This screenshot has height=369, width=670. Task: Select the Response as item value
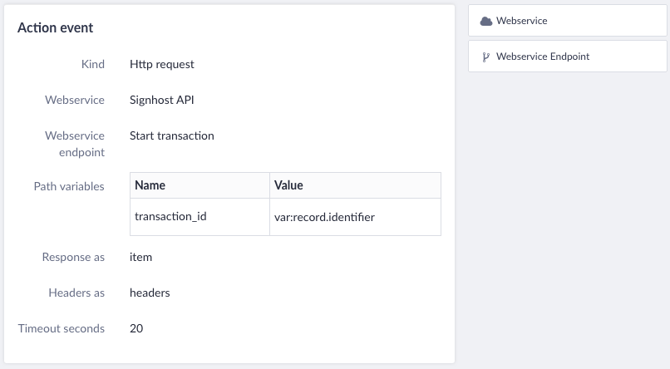point(141,257)
